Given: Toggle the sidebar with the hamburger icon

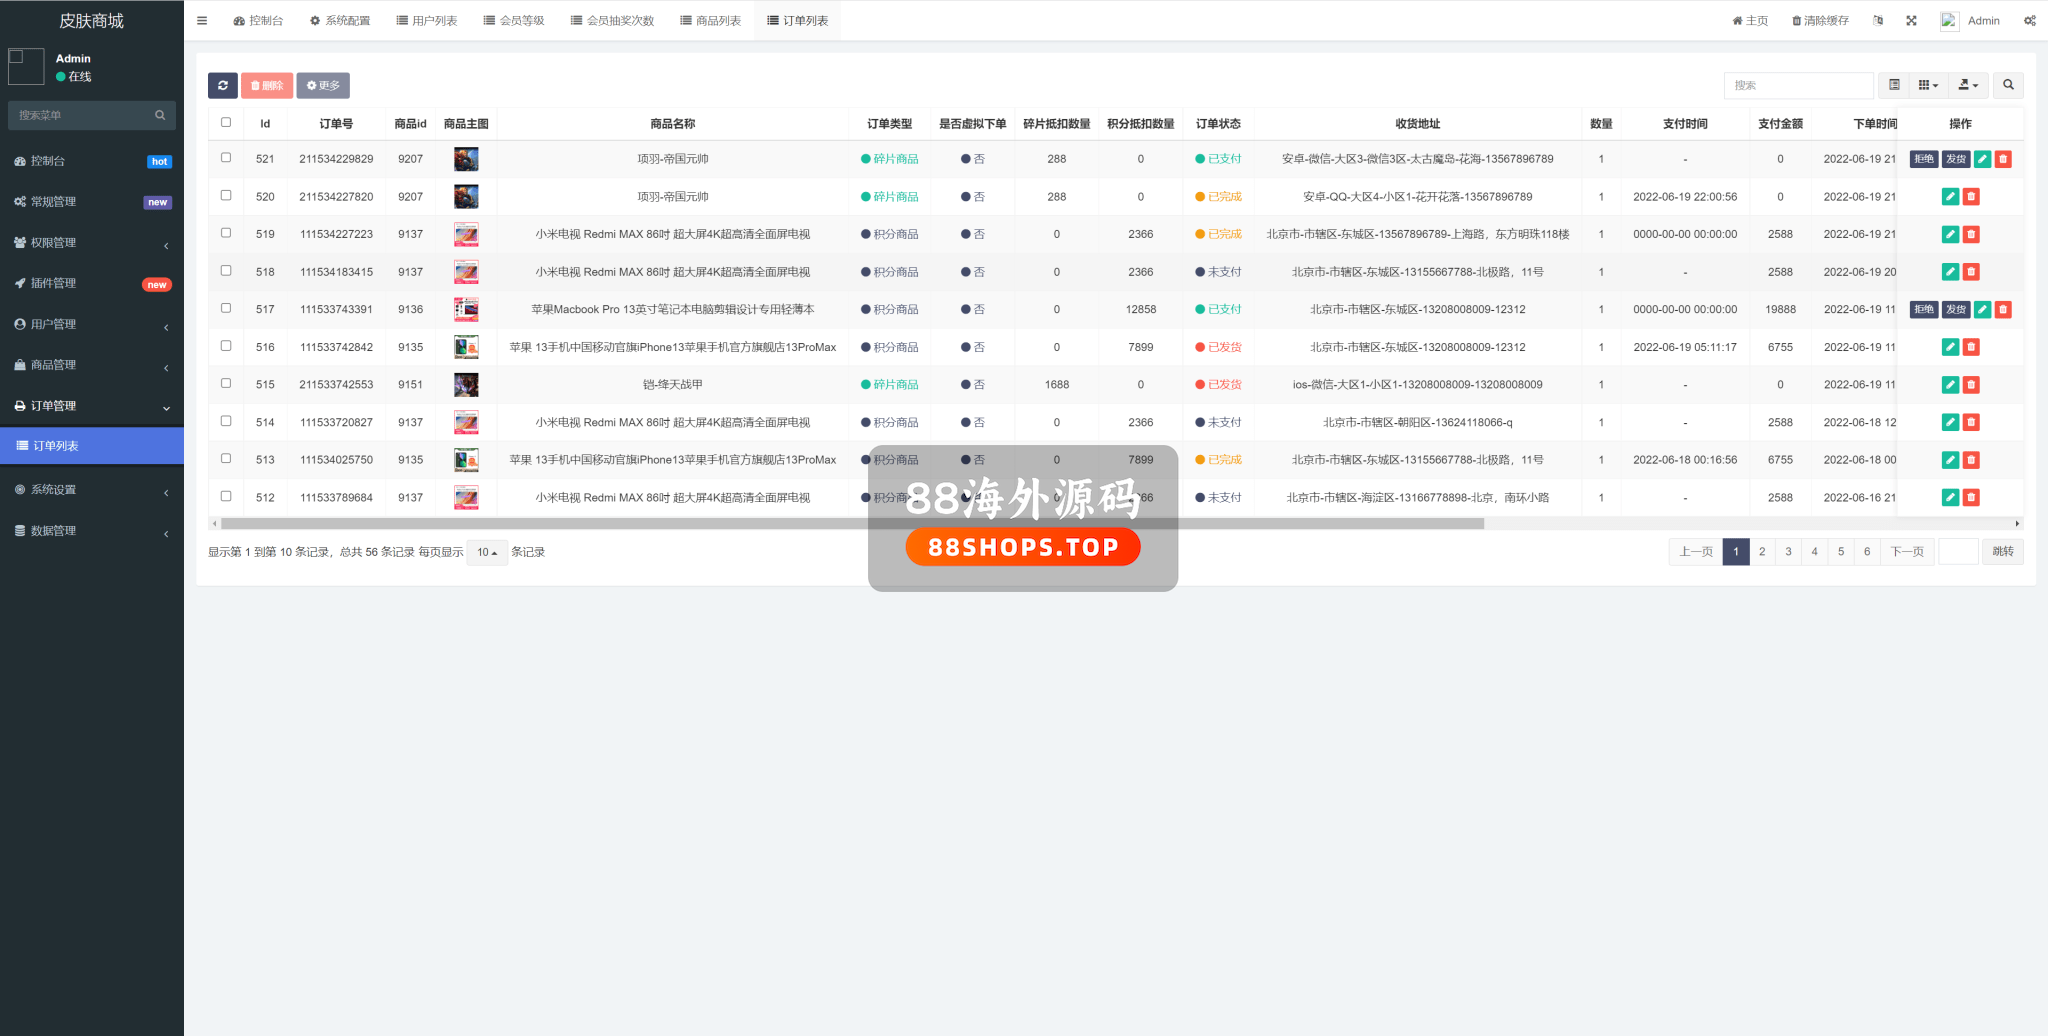Looking at the screenshot, I should click(x=202, y=21).
